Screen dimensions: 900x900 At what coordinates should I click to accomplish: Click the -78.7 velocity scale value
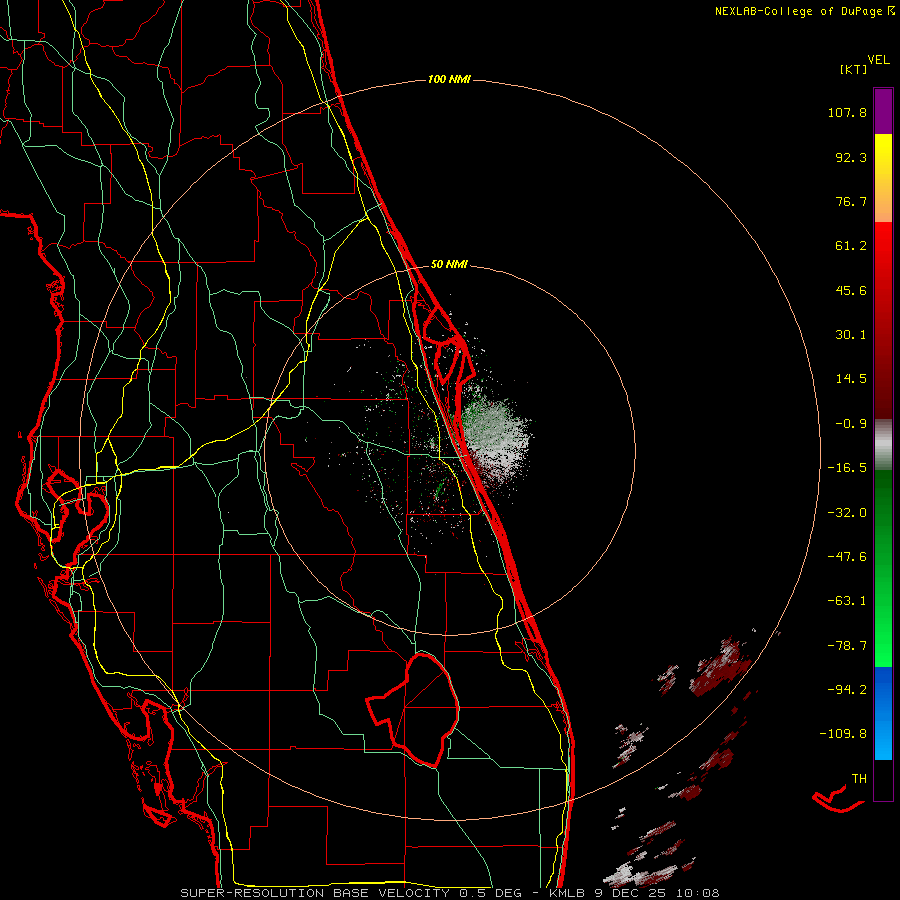tap(847, 646)
